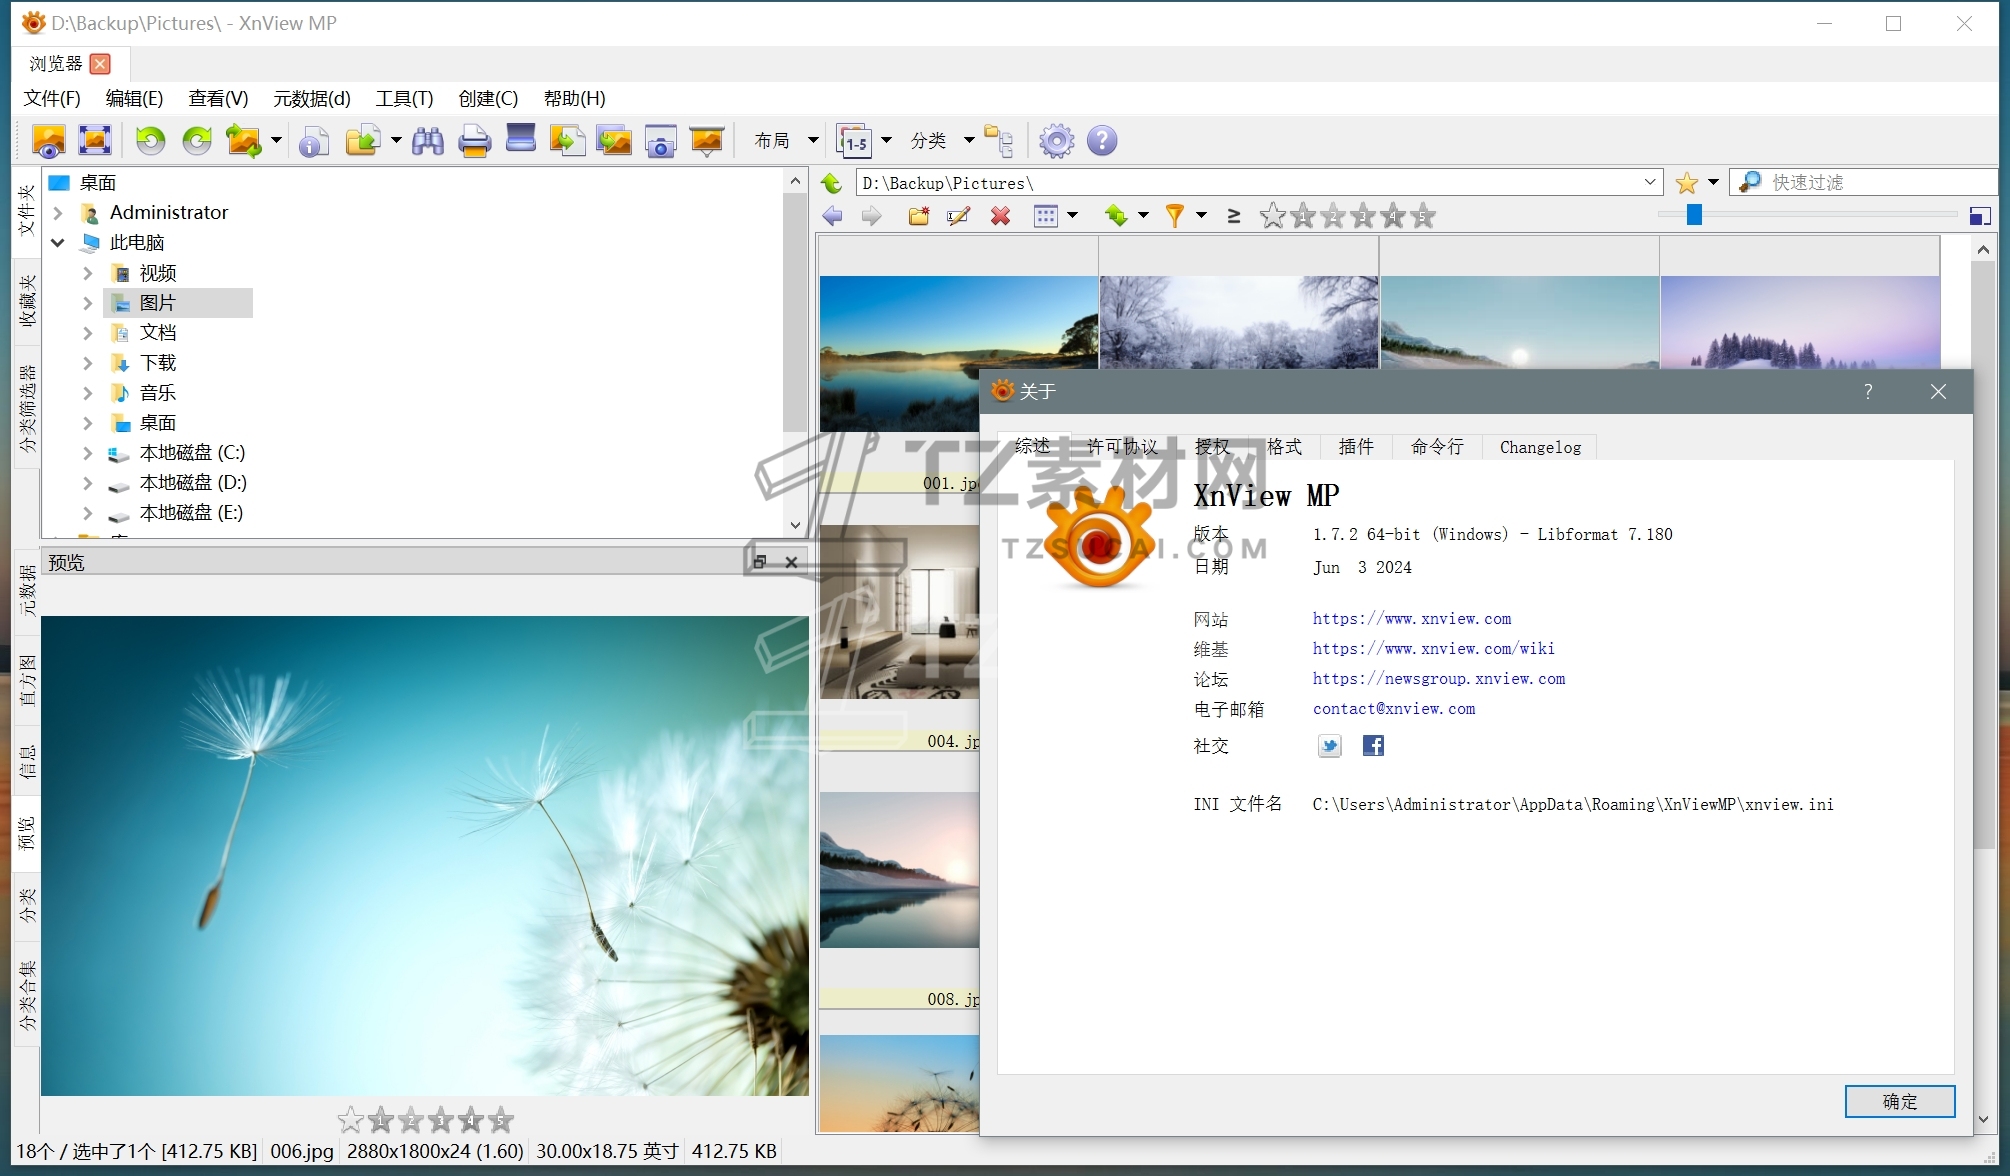This screenshot has height=1176, width=2010.
Task: Delete file with the red X icon
Action: click(1000, 216)
